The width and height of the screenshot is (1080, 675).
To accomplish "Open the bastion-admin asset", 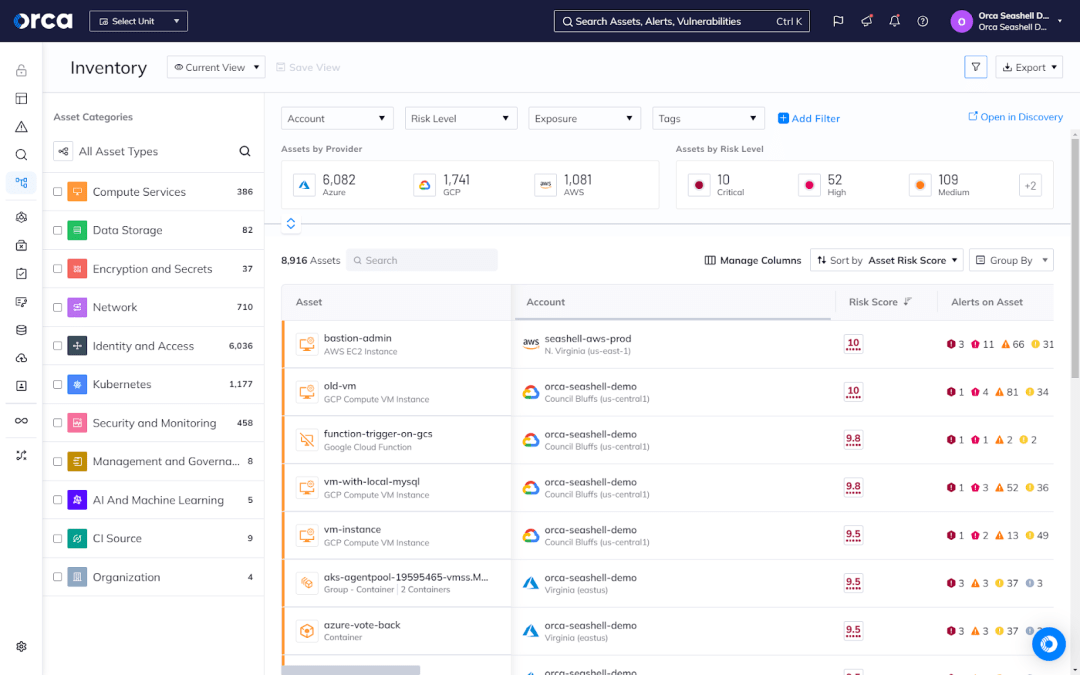I will point(357,338).
